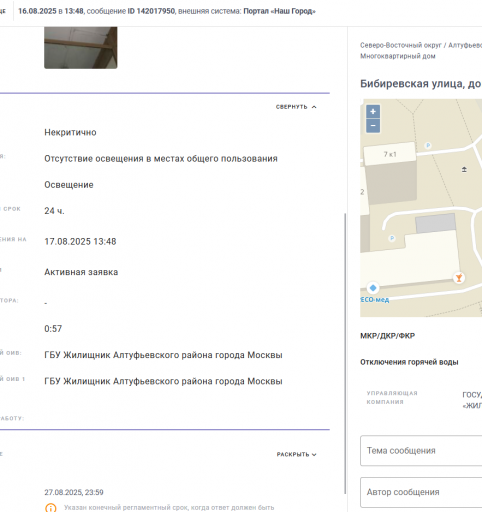
Task: Click ОИВ row value ГБУ Жилищник Алтуфьевского района
Action: [x=163, y=355]
